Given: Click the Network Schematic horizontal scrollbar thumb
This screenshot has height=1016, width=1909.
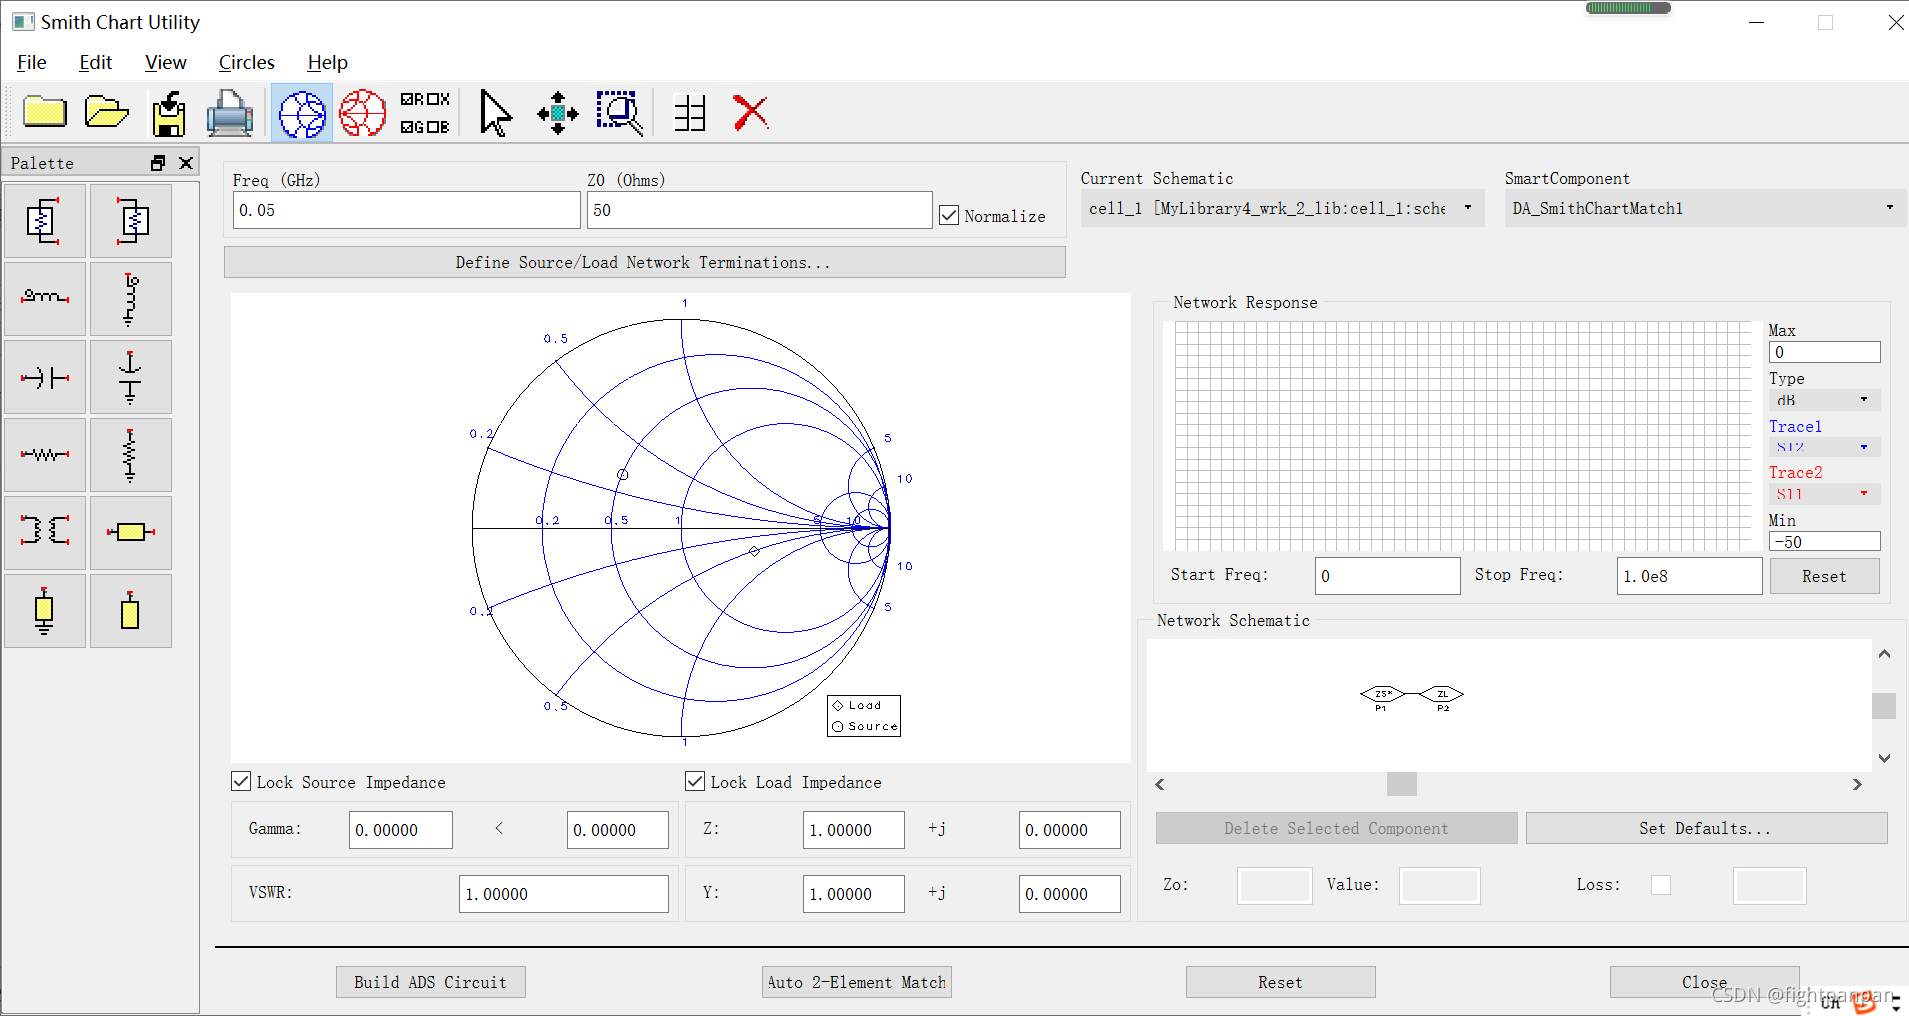Looking at the screenshot, I should tap(1401, 784).
